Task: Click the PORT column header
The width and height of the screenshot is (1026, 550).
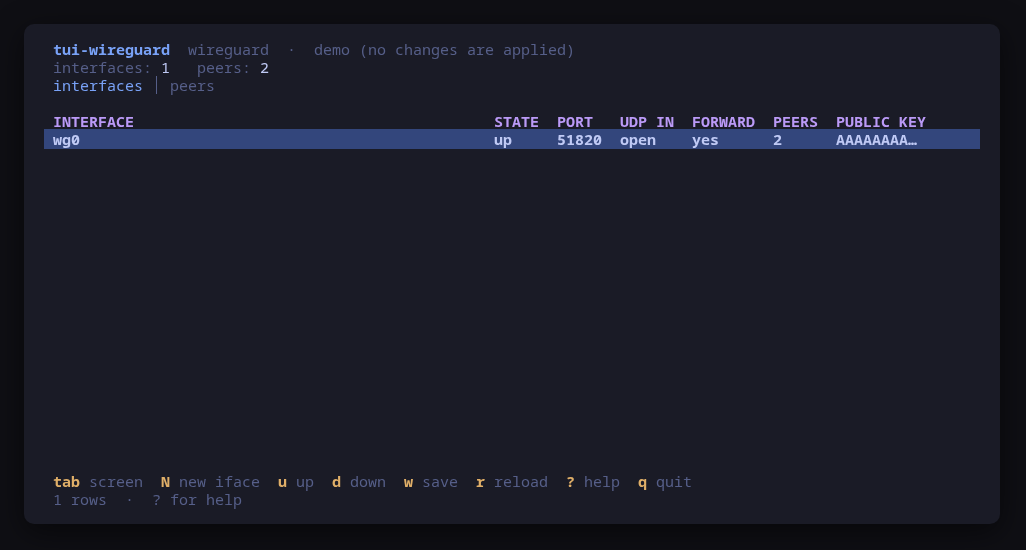Action: coord(575,122)
